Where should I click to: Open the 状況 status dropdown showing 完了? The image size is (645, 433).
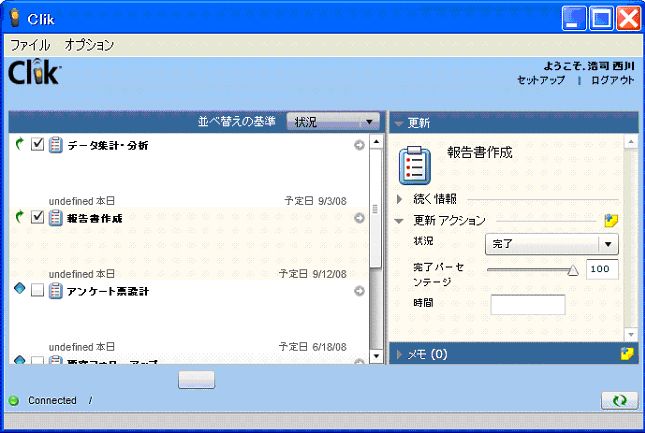(x=552, y=244)
